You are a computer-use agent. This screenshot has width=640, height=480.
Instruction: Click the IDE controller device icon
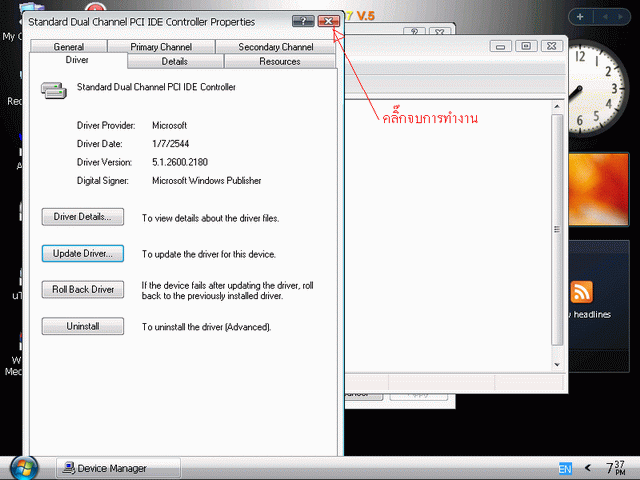point(54,91)
